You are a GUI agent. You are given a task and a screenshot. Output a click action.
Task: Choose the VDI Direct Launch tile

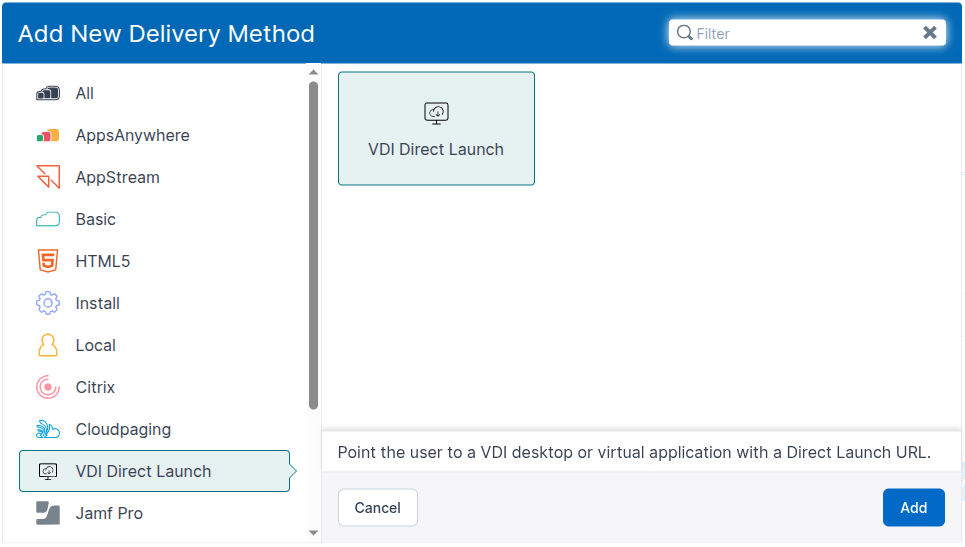pyautogui.click(x=436, y=128)
